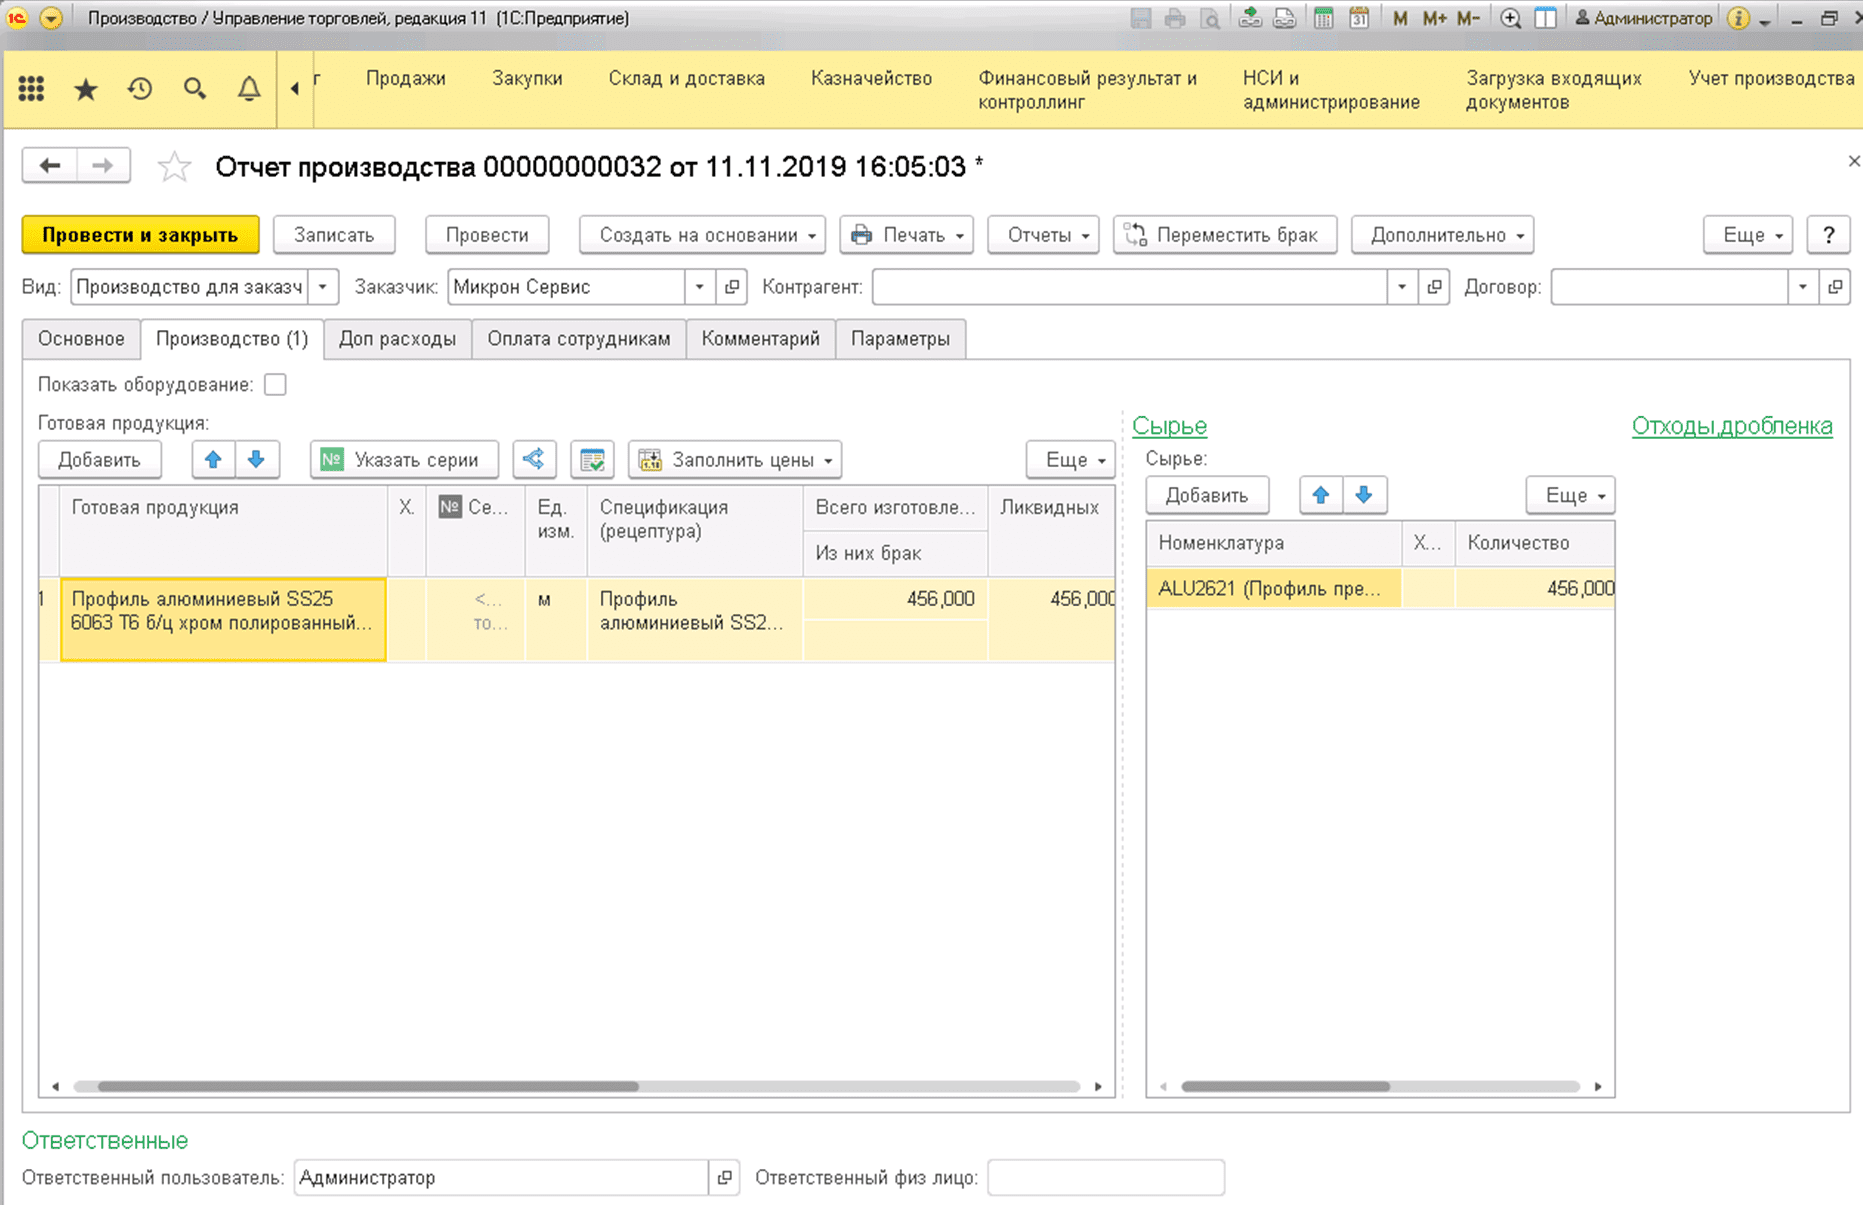The image size is (1863, 1205).
Task: Click Провести button
Action: [487, 235]
